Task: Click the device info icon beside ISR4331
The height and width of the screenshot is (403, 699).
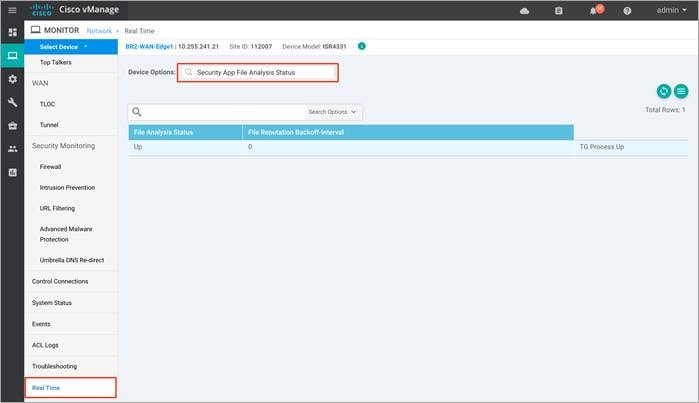Action: pyautogui.click(x=362, y=46)
